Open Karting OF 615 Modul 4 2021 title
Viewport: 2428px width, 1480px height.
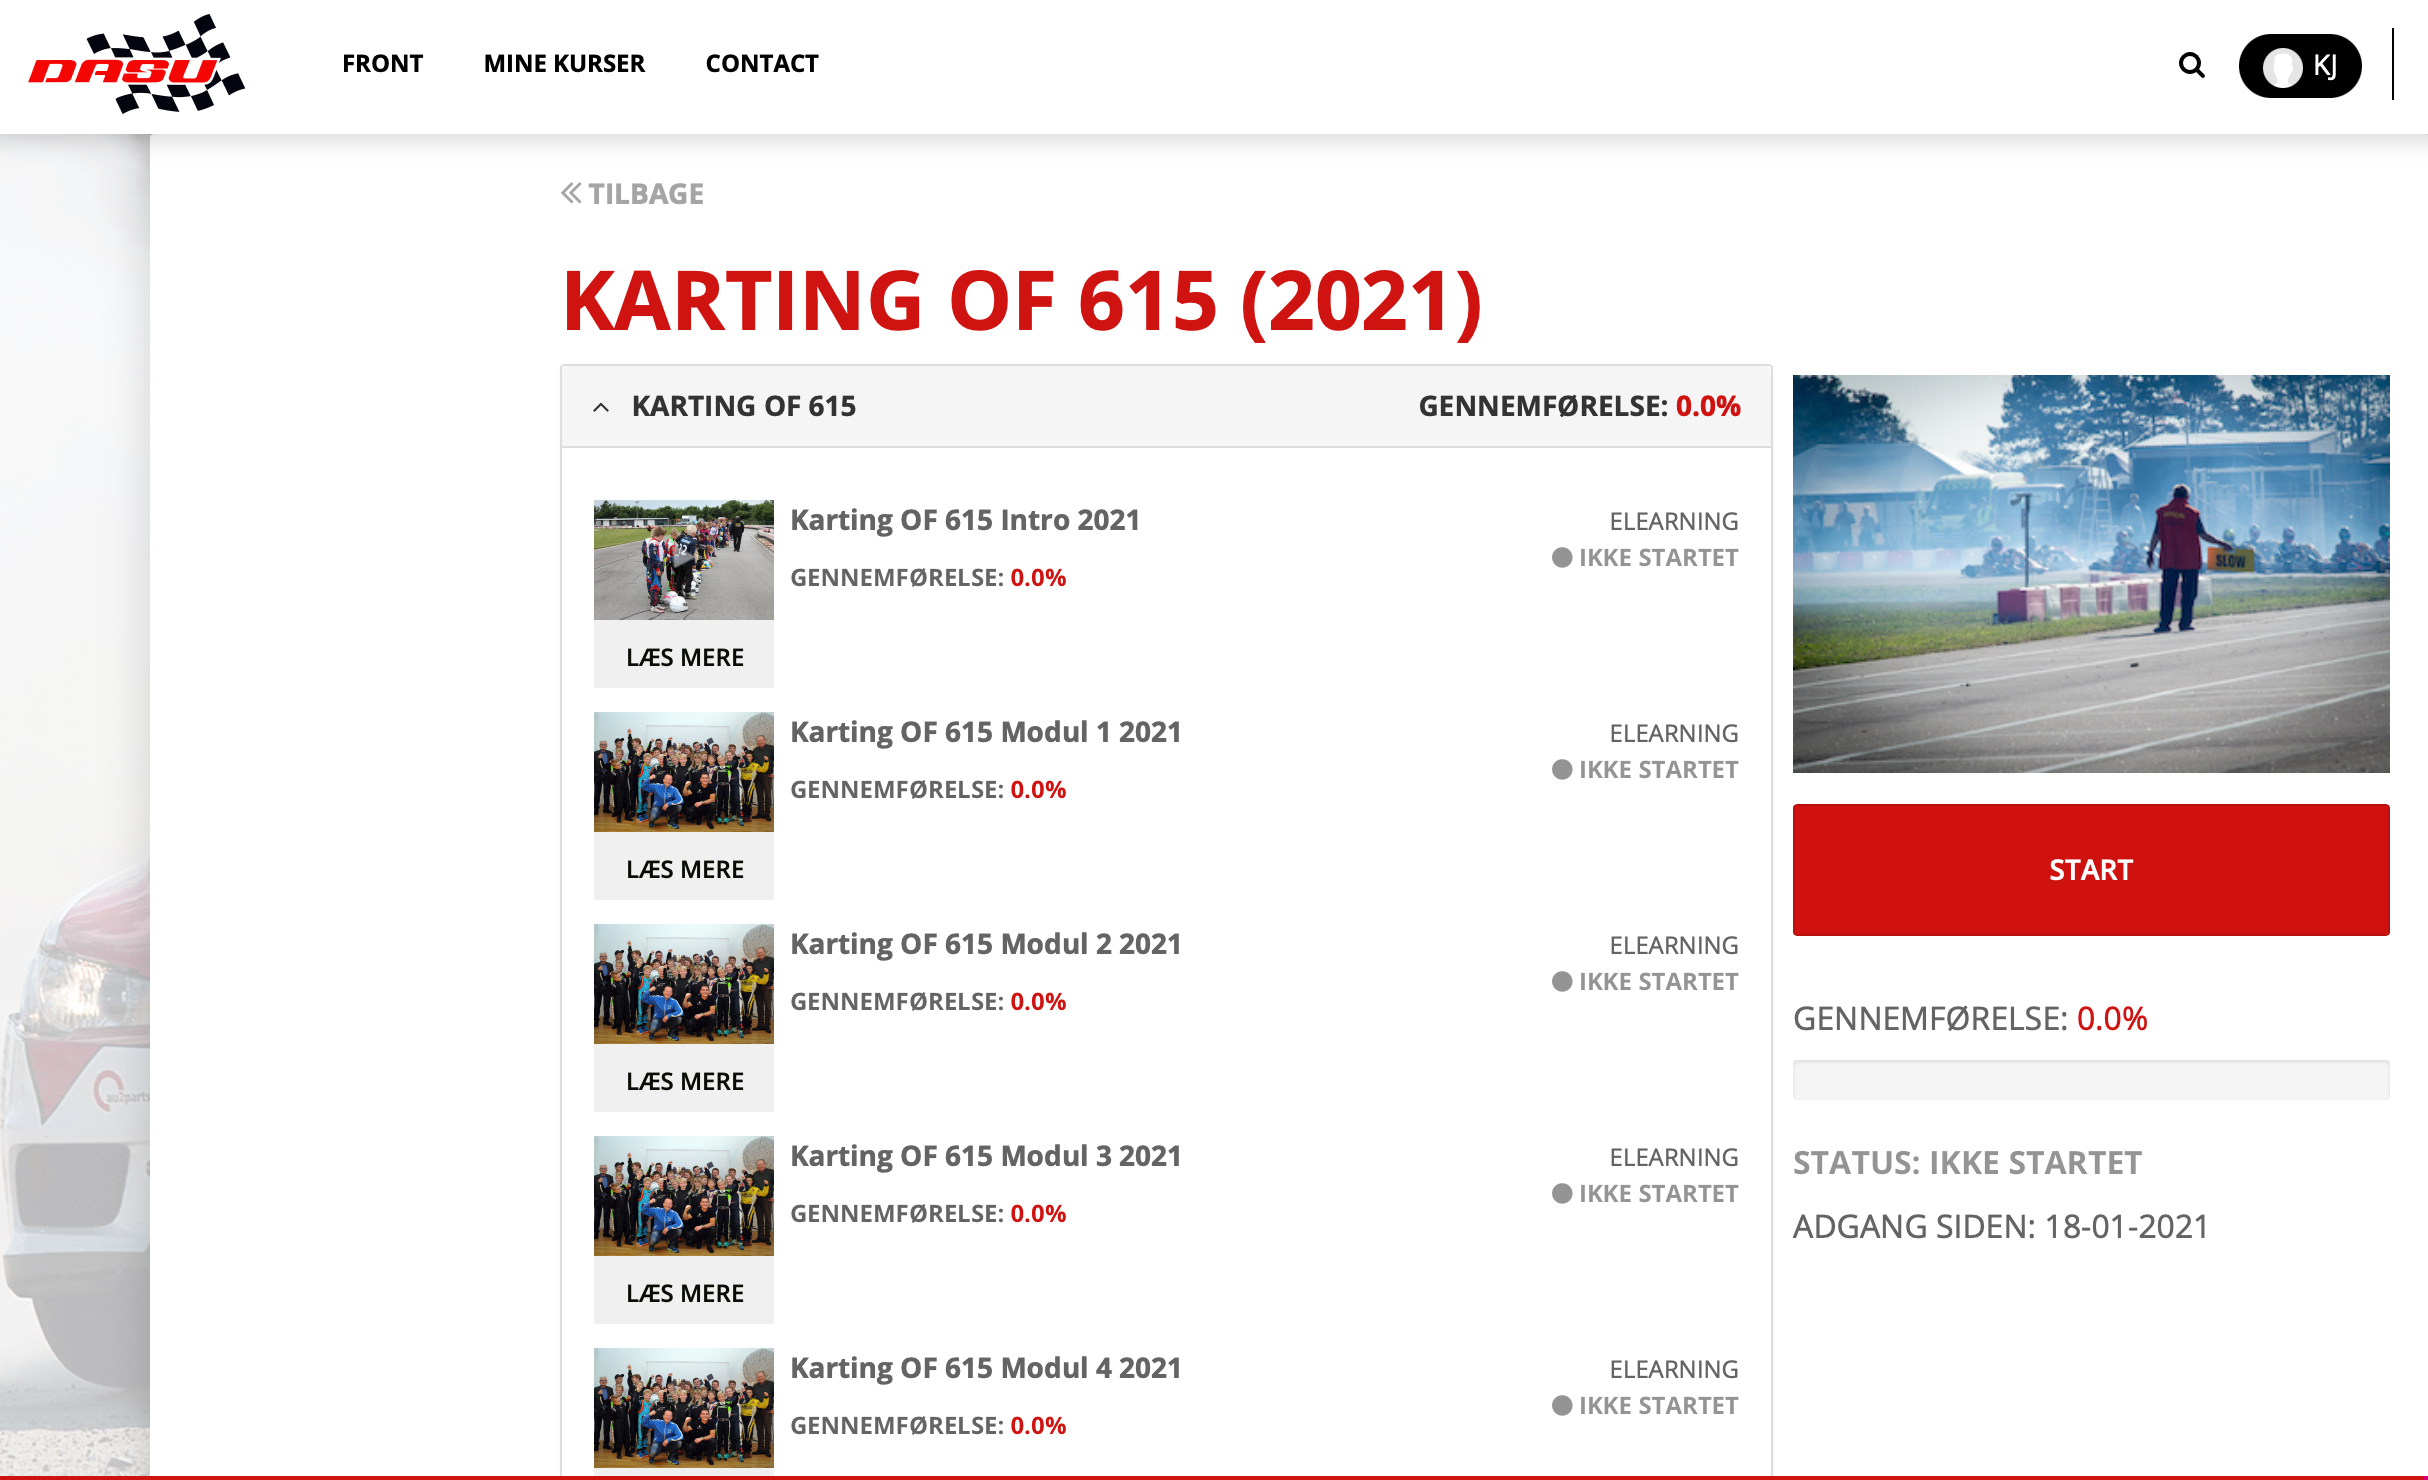(x=986, y=1368)
